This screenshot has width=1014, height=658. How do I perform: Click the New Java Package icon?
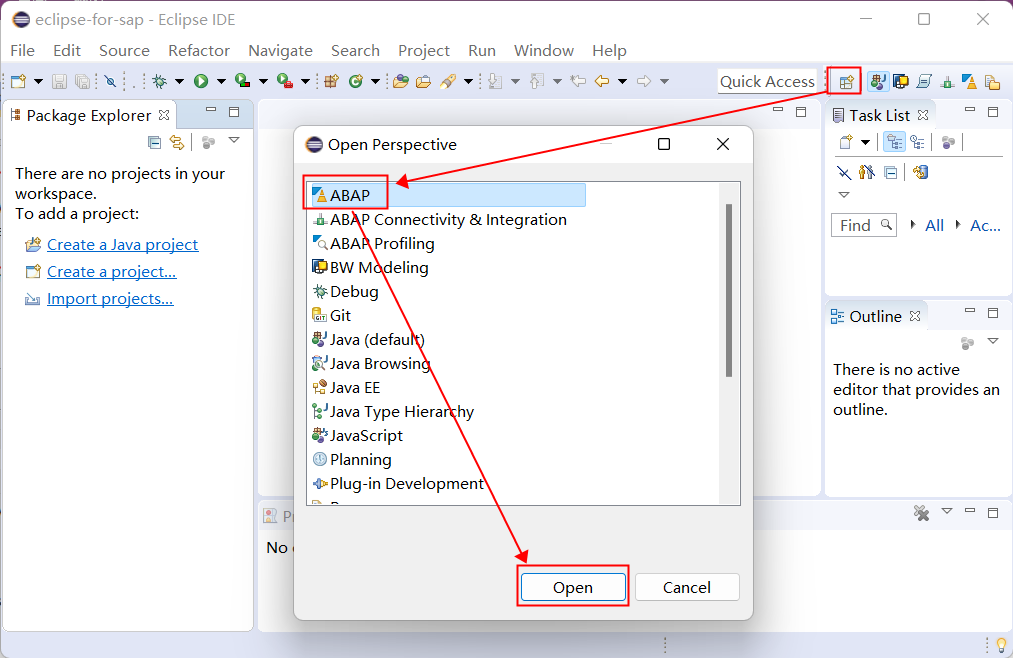click(332, 81)
